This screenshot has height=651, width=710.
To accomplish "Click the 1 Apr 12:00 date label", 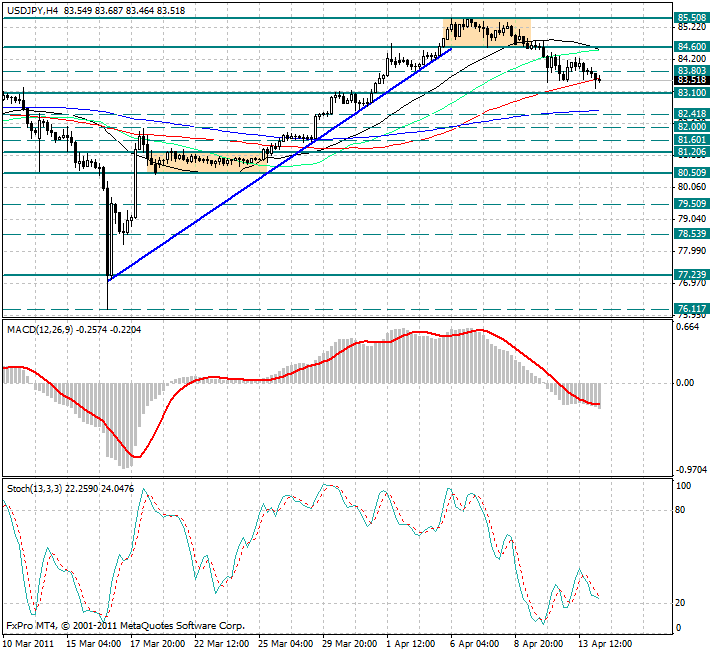I will [x=411, y=644].
